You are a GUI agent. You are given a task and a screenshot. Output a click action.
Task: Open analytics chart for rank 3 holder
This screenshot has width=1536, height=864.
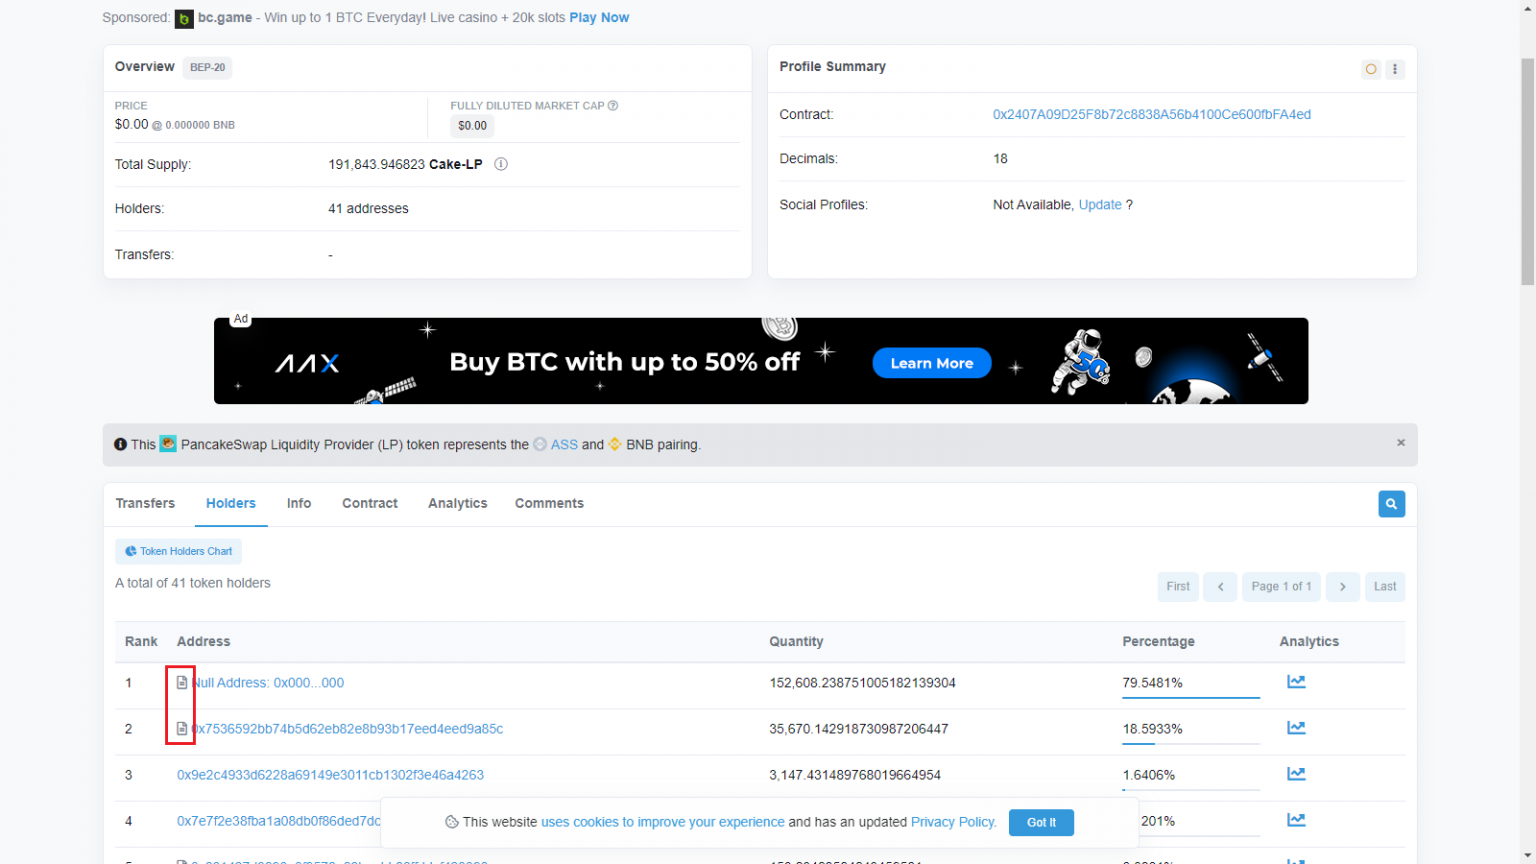click(x=1296, y=773)
